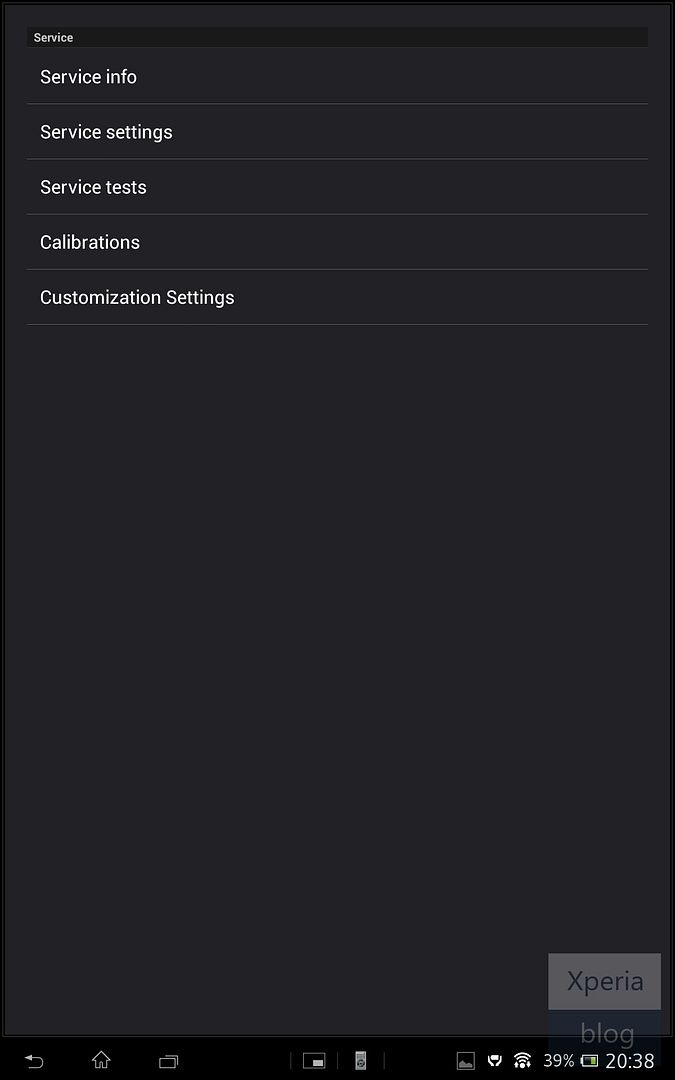Click the blog watermark text
This screenshot has height=1080, width=675.
point(607,1032)
